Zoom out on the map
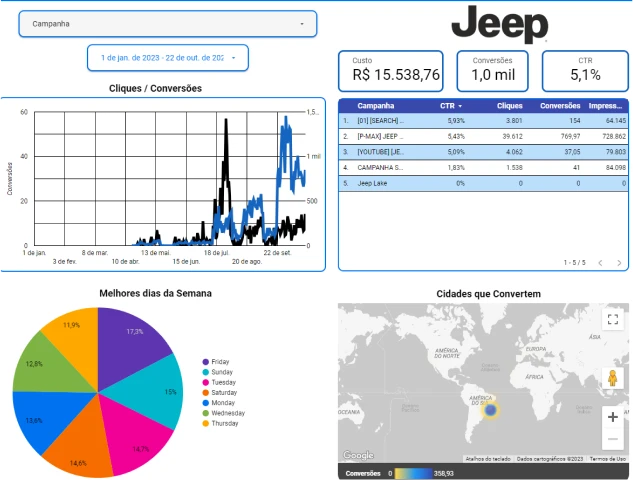The height and width of the screenshot is (480, 633). (613, 439)
